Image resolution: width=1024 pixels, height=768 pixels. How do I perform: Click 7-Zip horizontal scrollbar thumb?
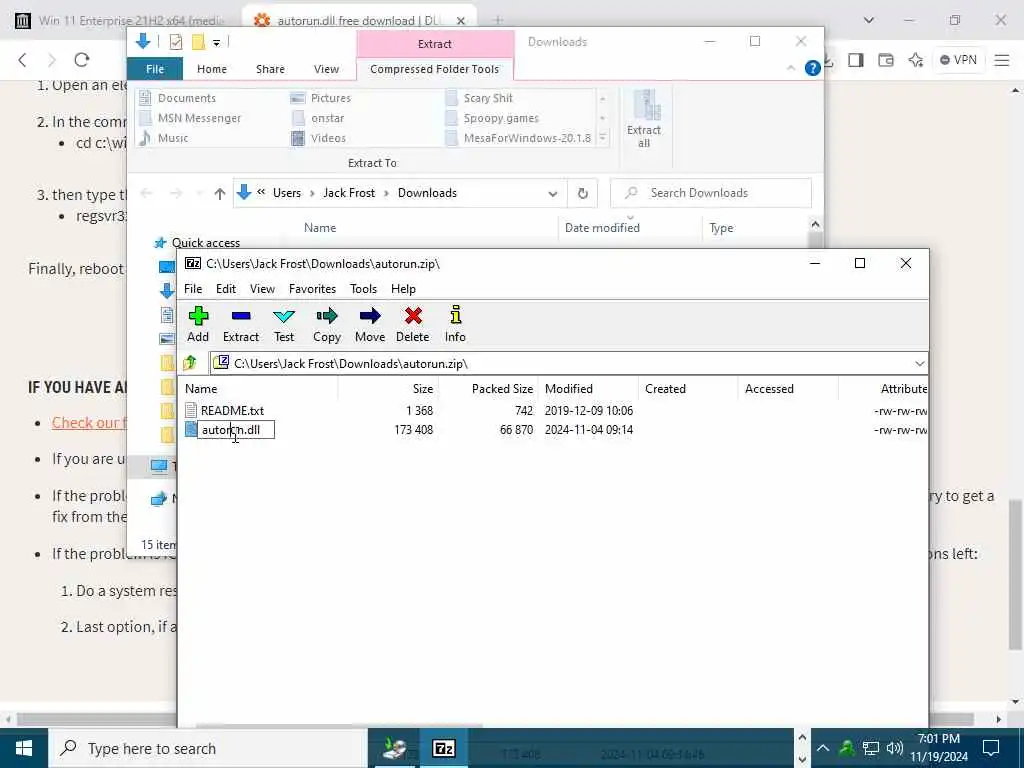click(339, 725)
